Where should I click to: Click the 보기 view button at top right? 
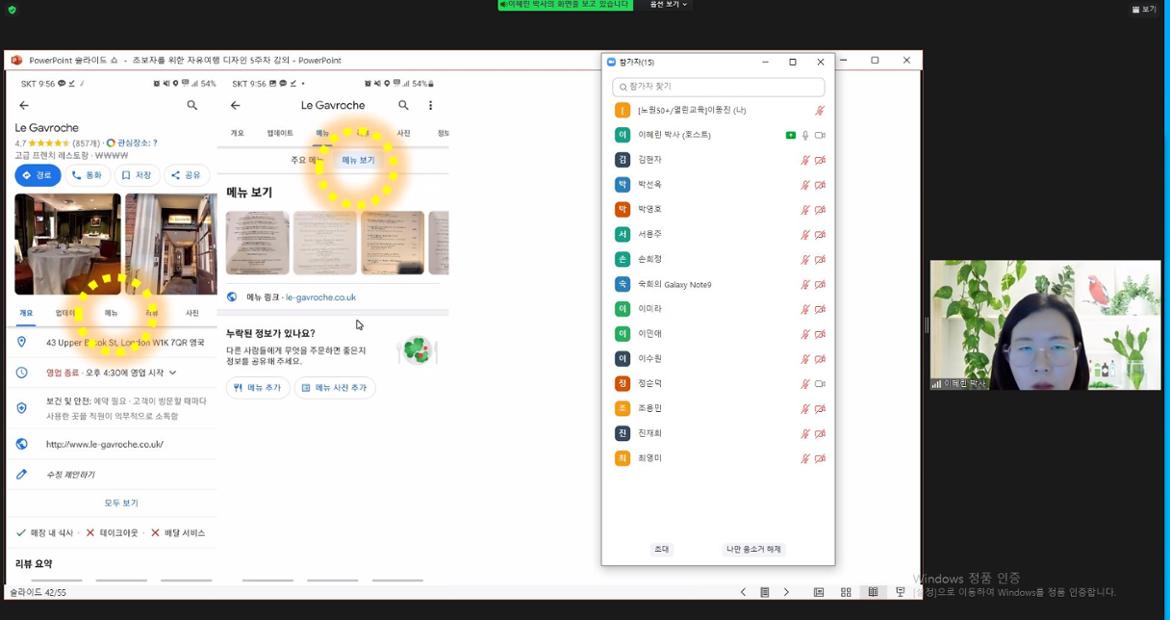1144,10
